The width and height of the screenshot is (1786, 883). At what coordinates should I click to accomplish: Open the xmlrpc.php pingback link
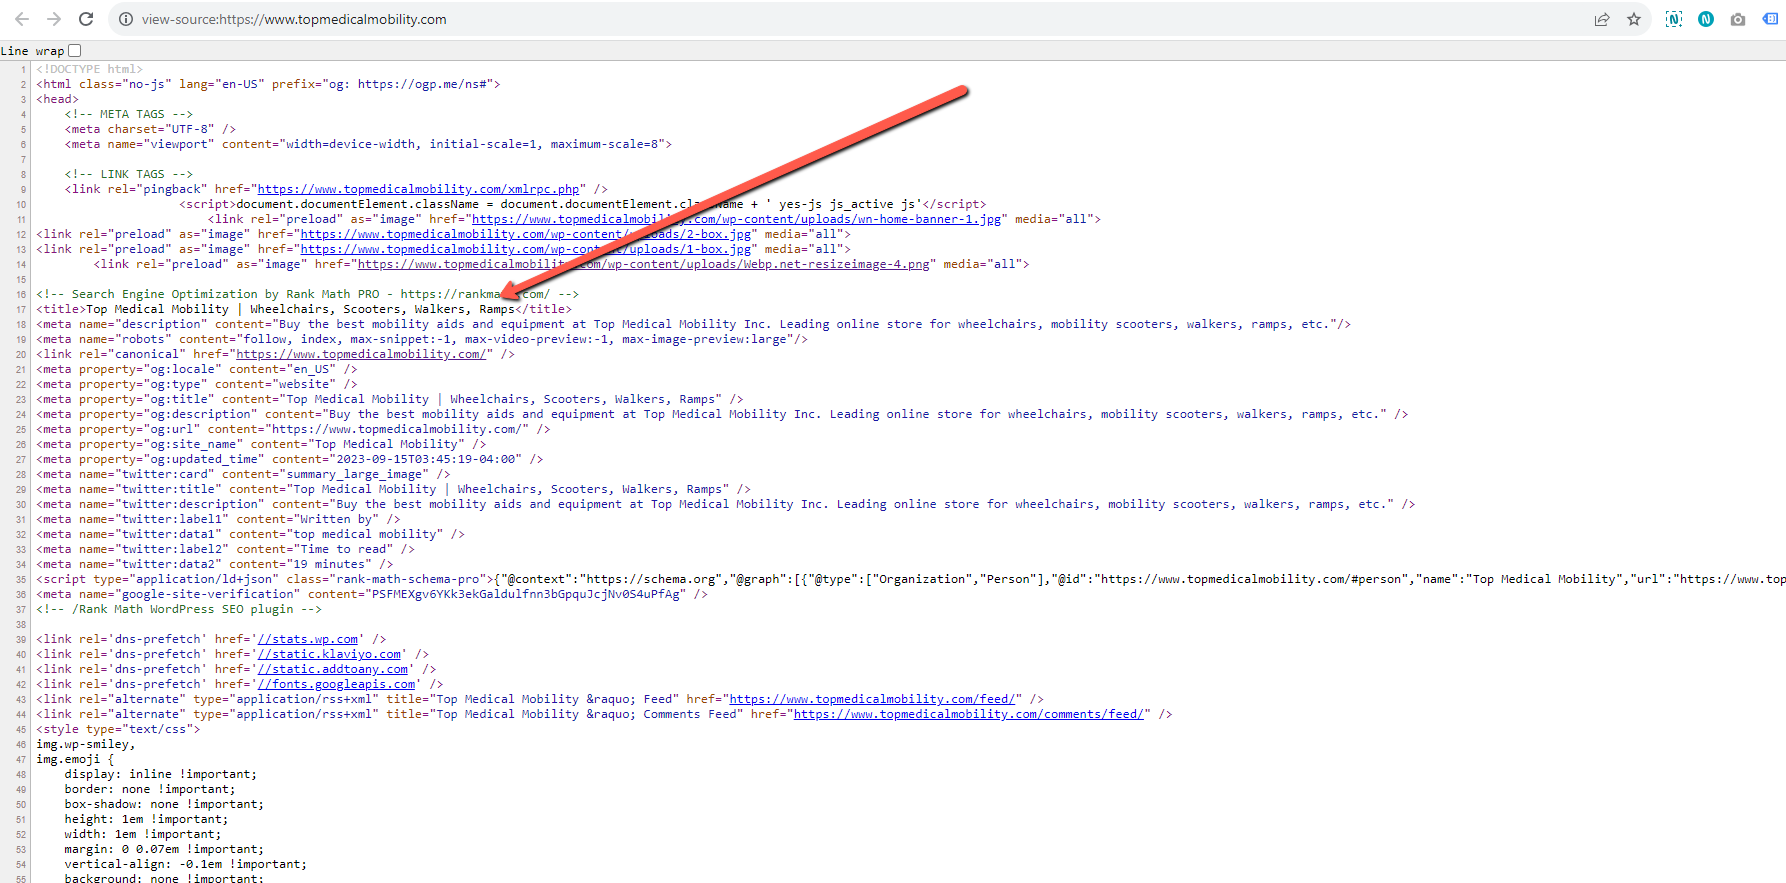tap(419, 189)
